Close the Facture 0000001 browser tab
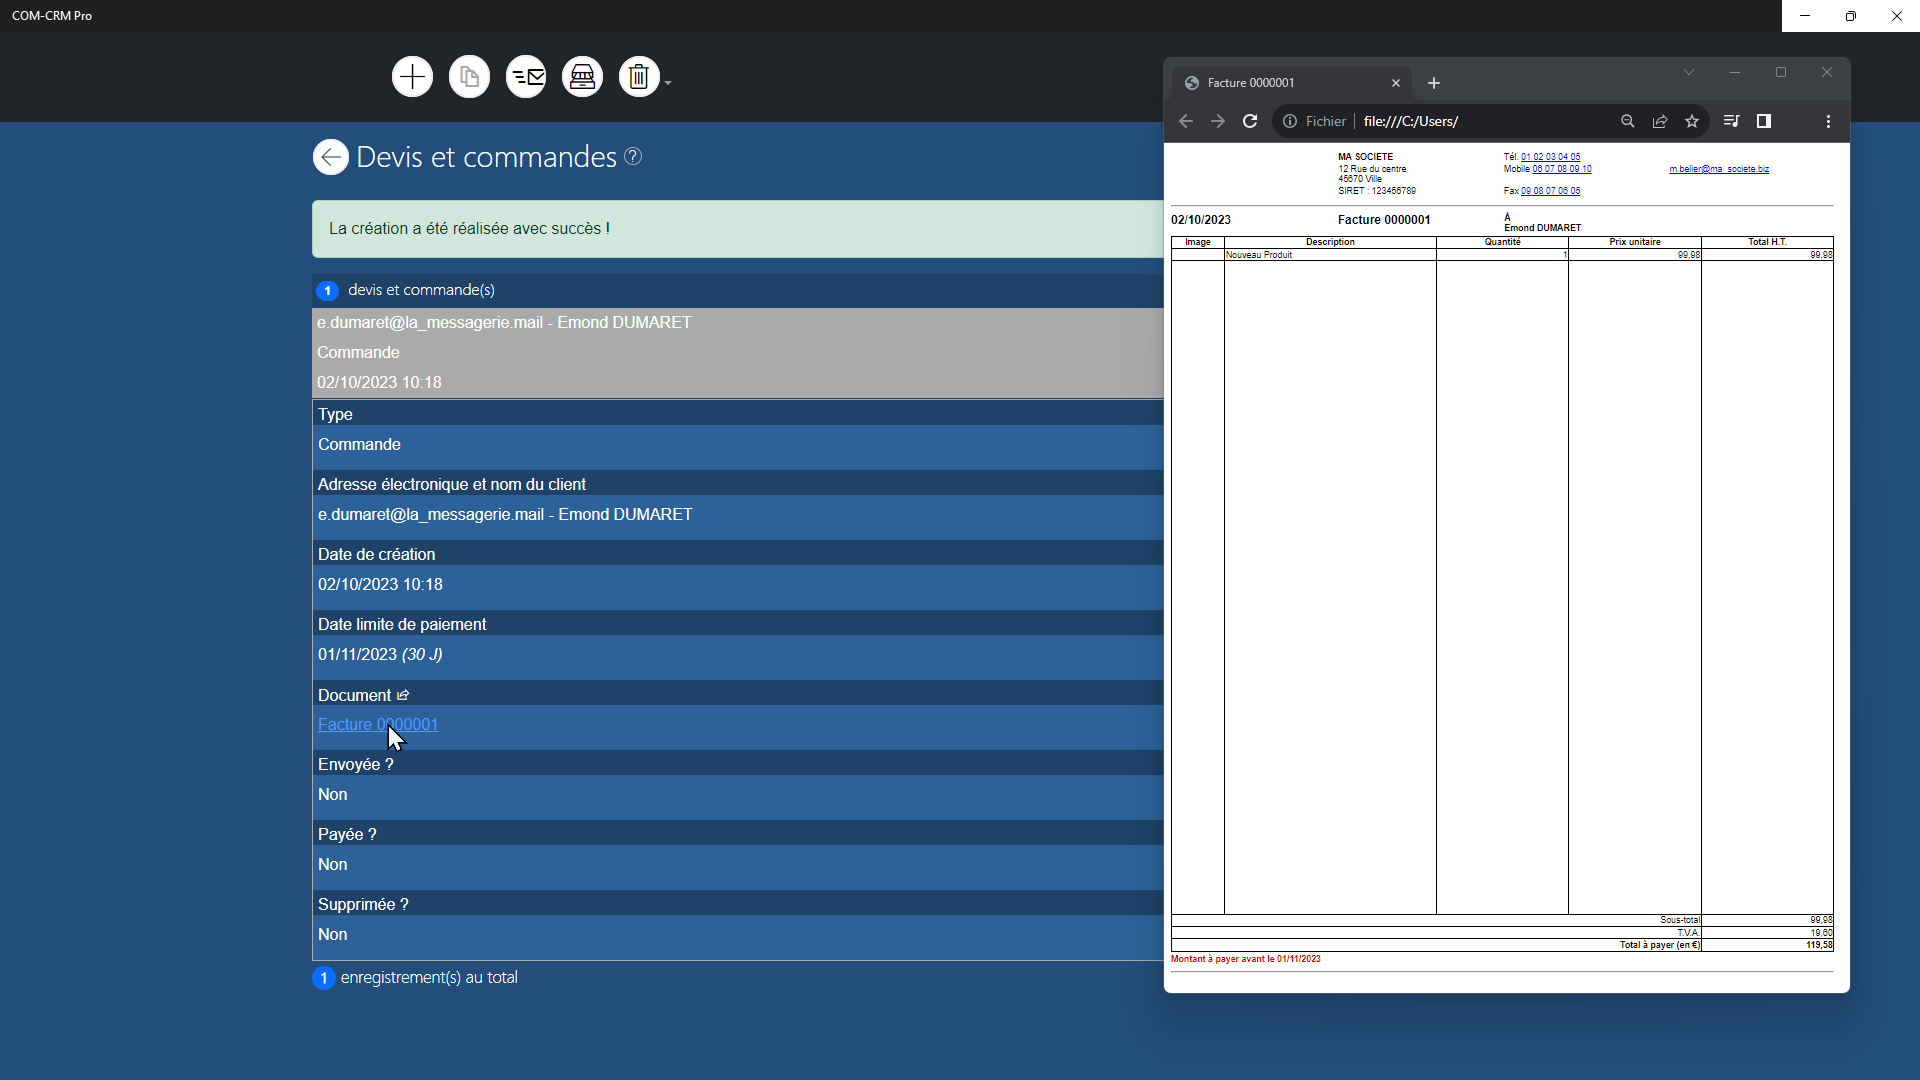Image resolution: width=1920 pixels, height=1080 pixels. point(1396,83)
